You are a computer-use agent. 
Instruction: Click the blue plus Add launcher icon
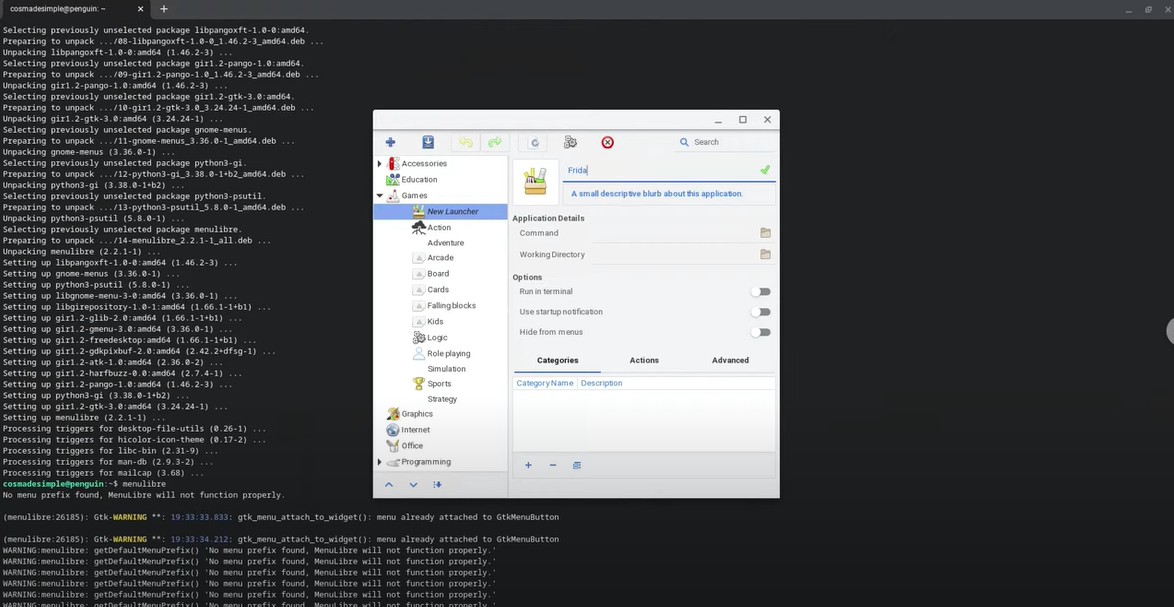[x=390, y=143]
